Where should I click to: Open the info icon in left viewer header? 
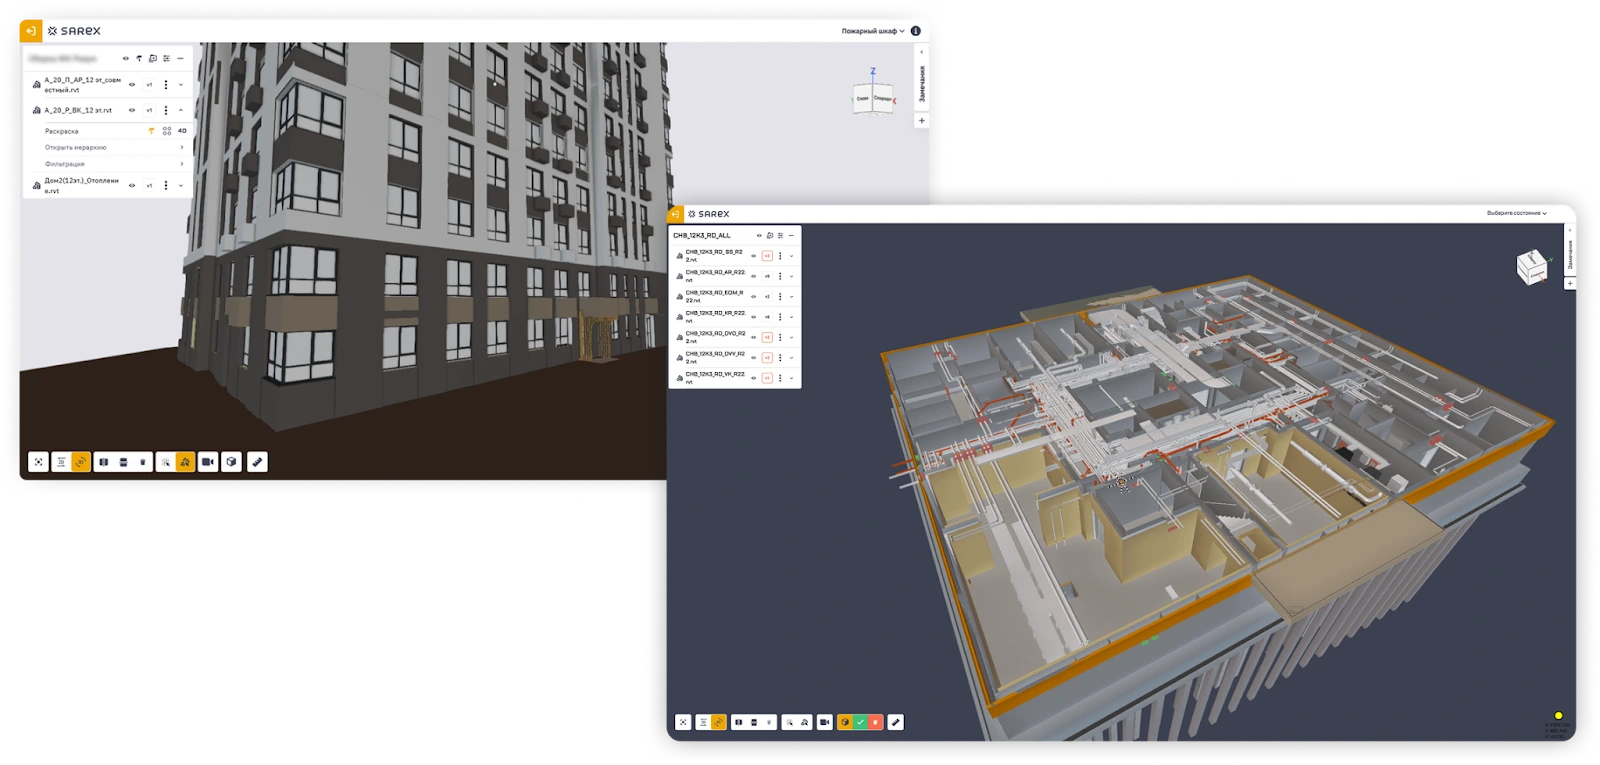point(915,31)
